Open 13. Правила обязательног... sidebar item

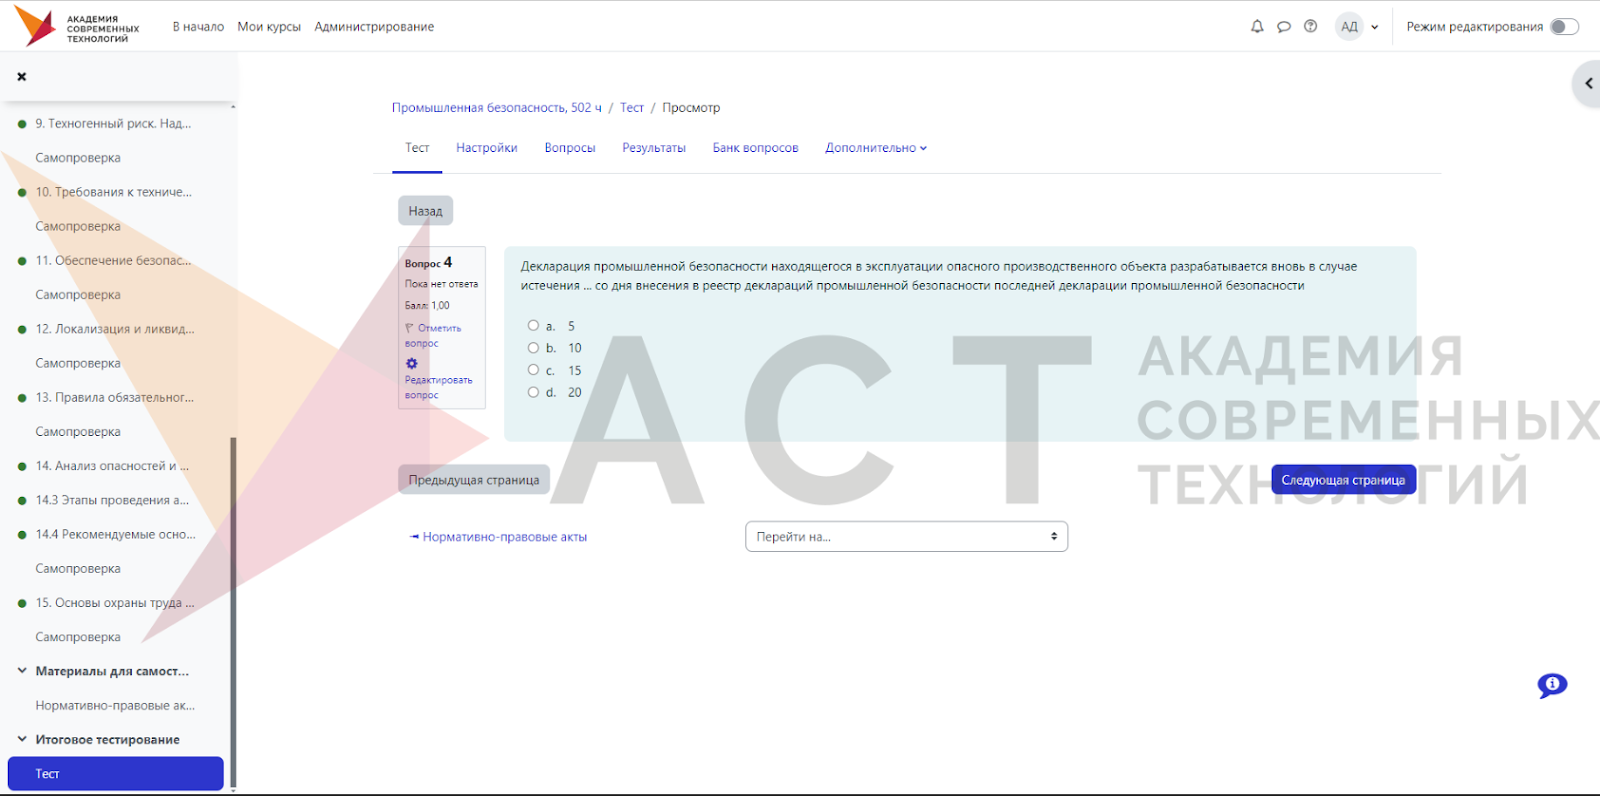click(x=115, y=398)
